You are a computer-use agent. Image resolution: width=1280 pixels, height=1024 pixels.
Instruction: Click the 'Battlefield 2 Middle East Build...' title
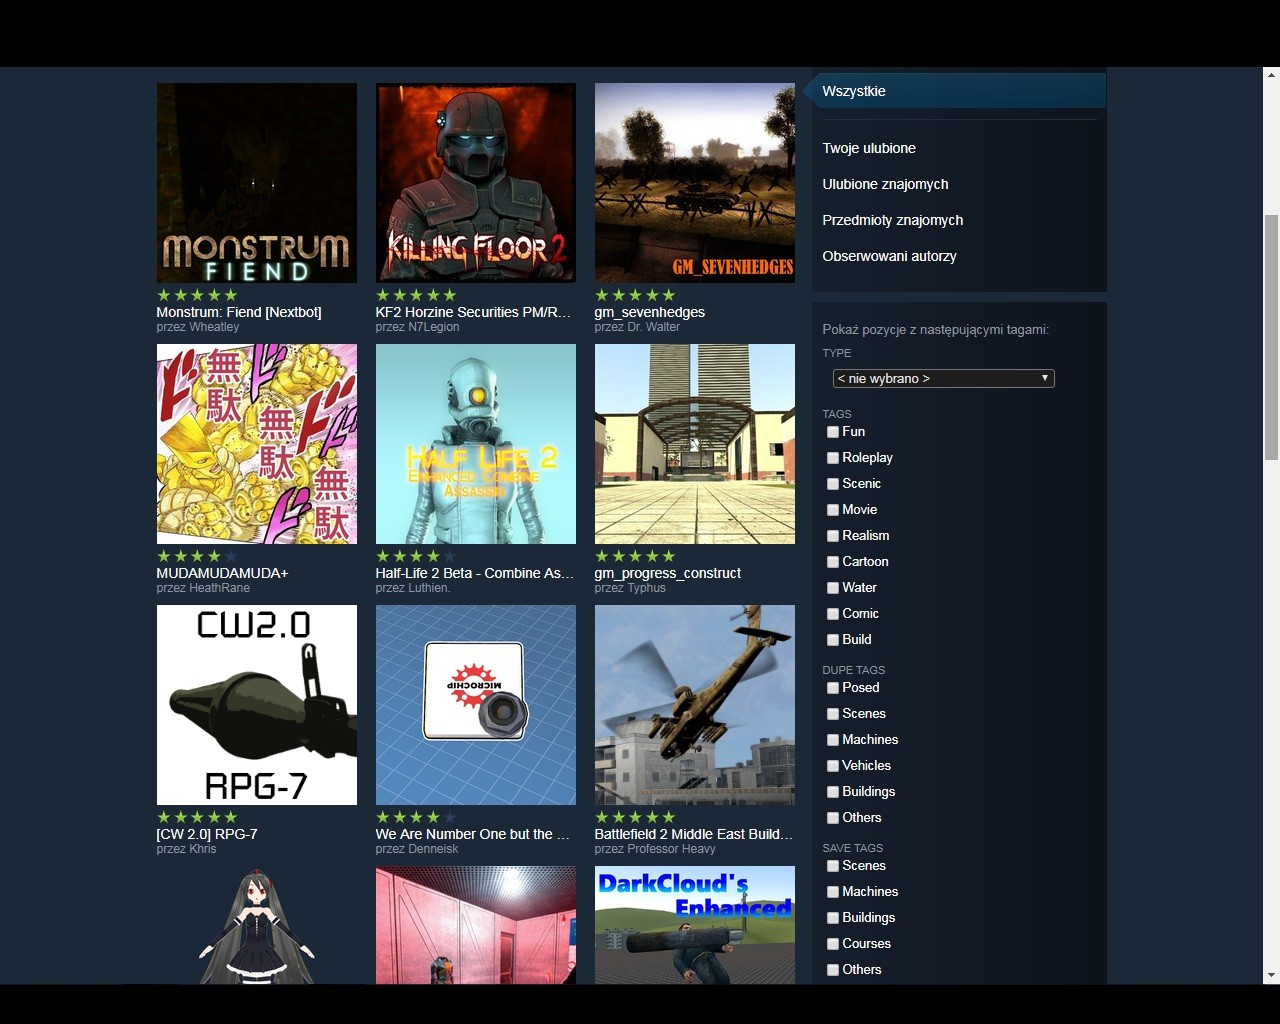[x=694, y=834]
